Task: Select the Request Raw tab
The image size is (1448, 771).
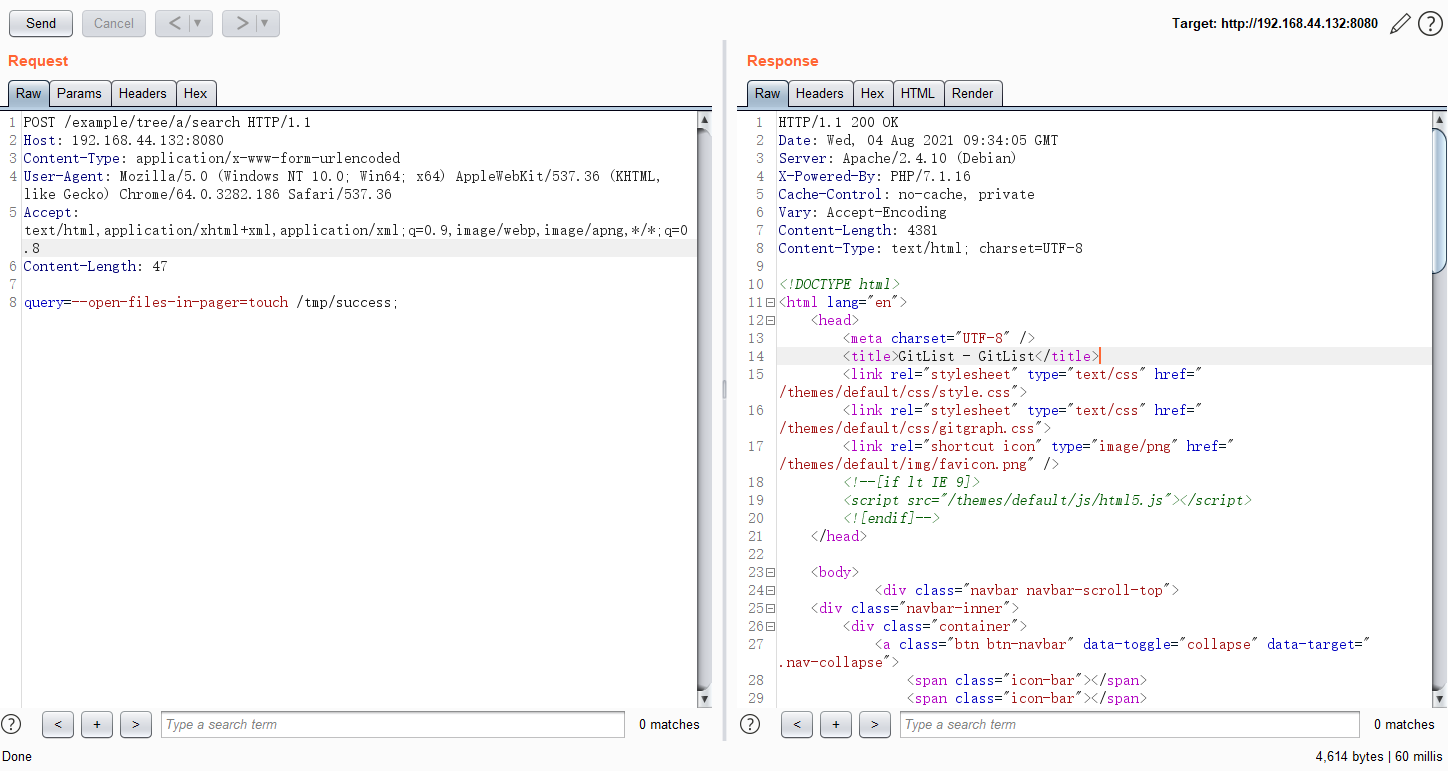Action: tap(29, 93)
